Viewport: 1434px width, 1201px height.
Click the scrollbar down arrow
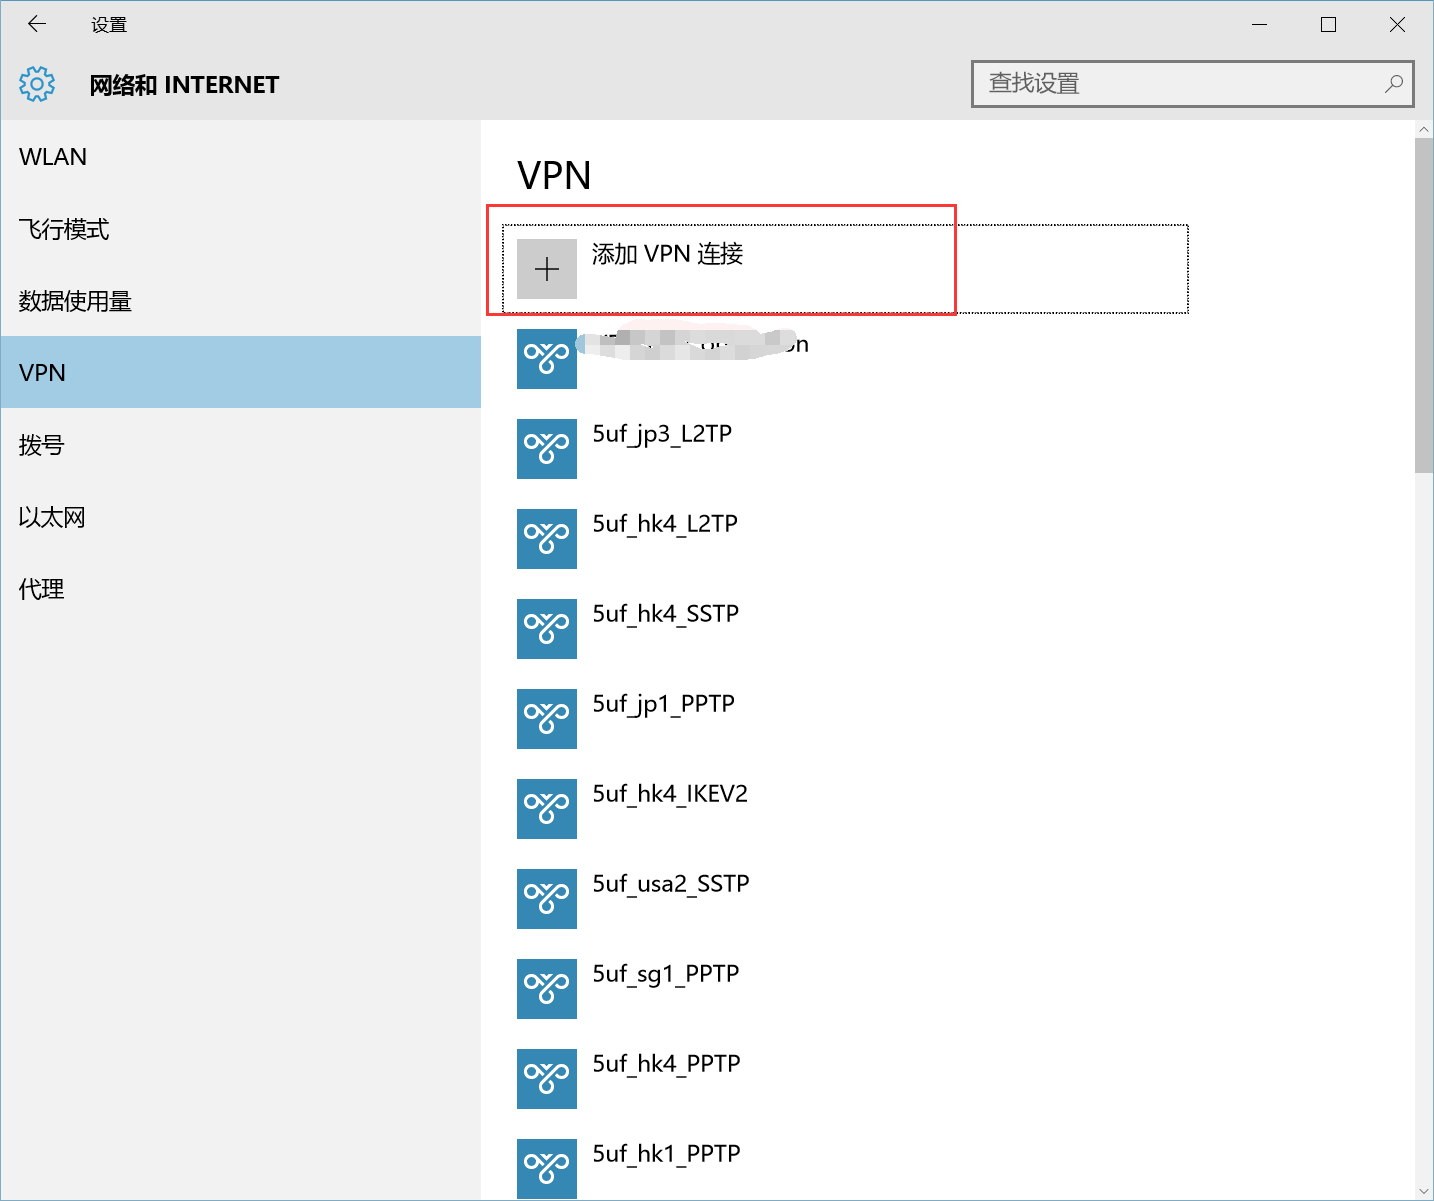pos(1424,1191)
